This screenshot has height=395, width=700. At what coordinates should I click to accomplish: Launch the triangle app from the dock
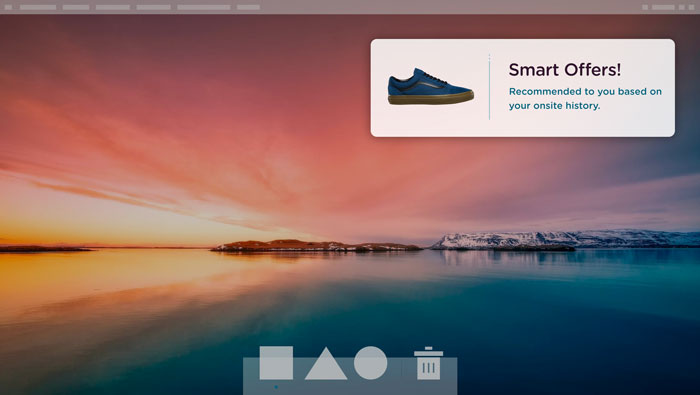pyautogui.click(x=326, y=364)
